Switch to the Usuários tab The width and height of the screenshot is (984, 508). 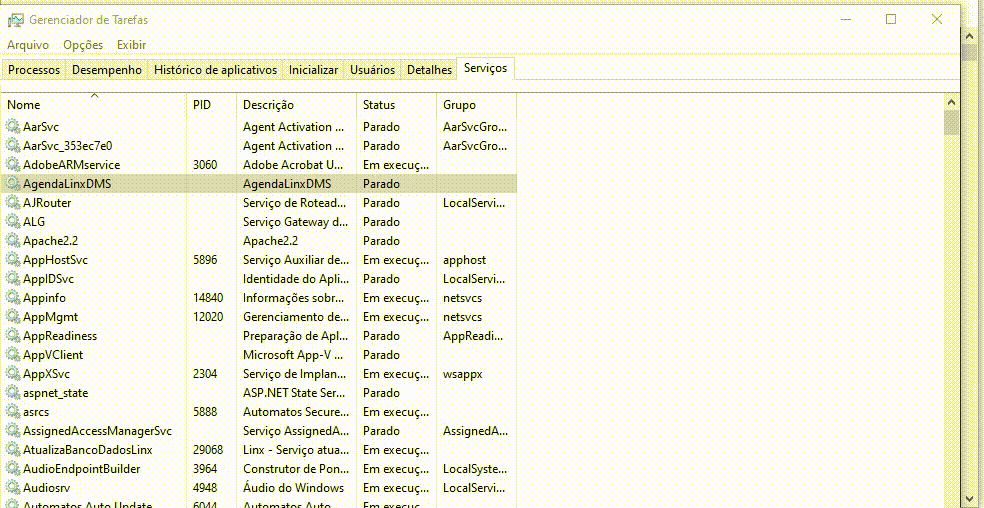pos(372,70)
